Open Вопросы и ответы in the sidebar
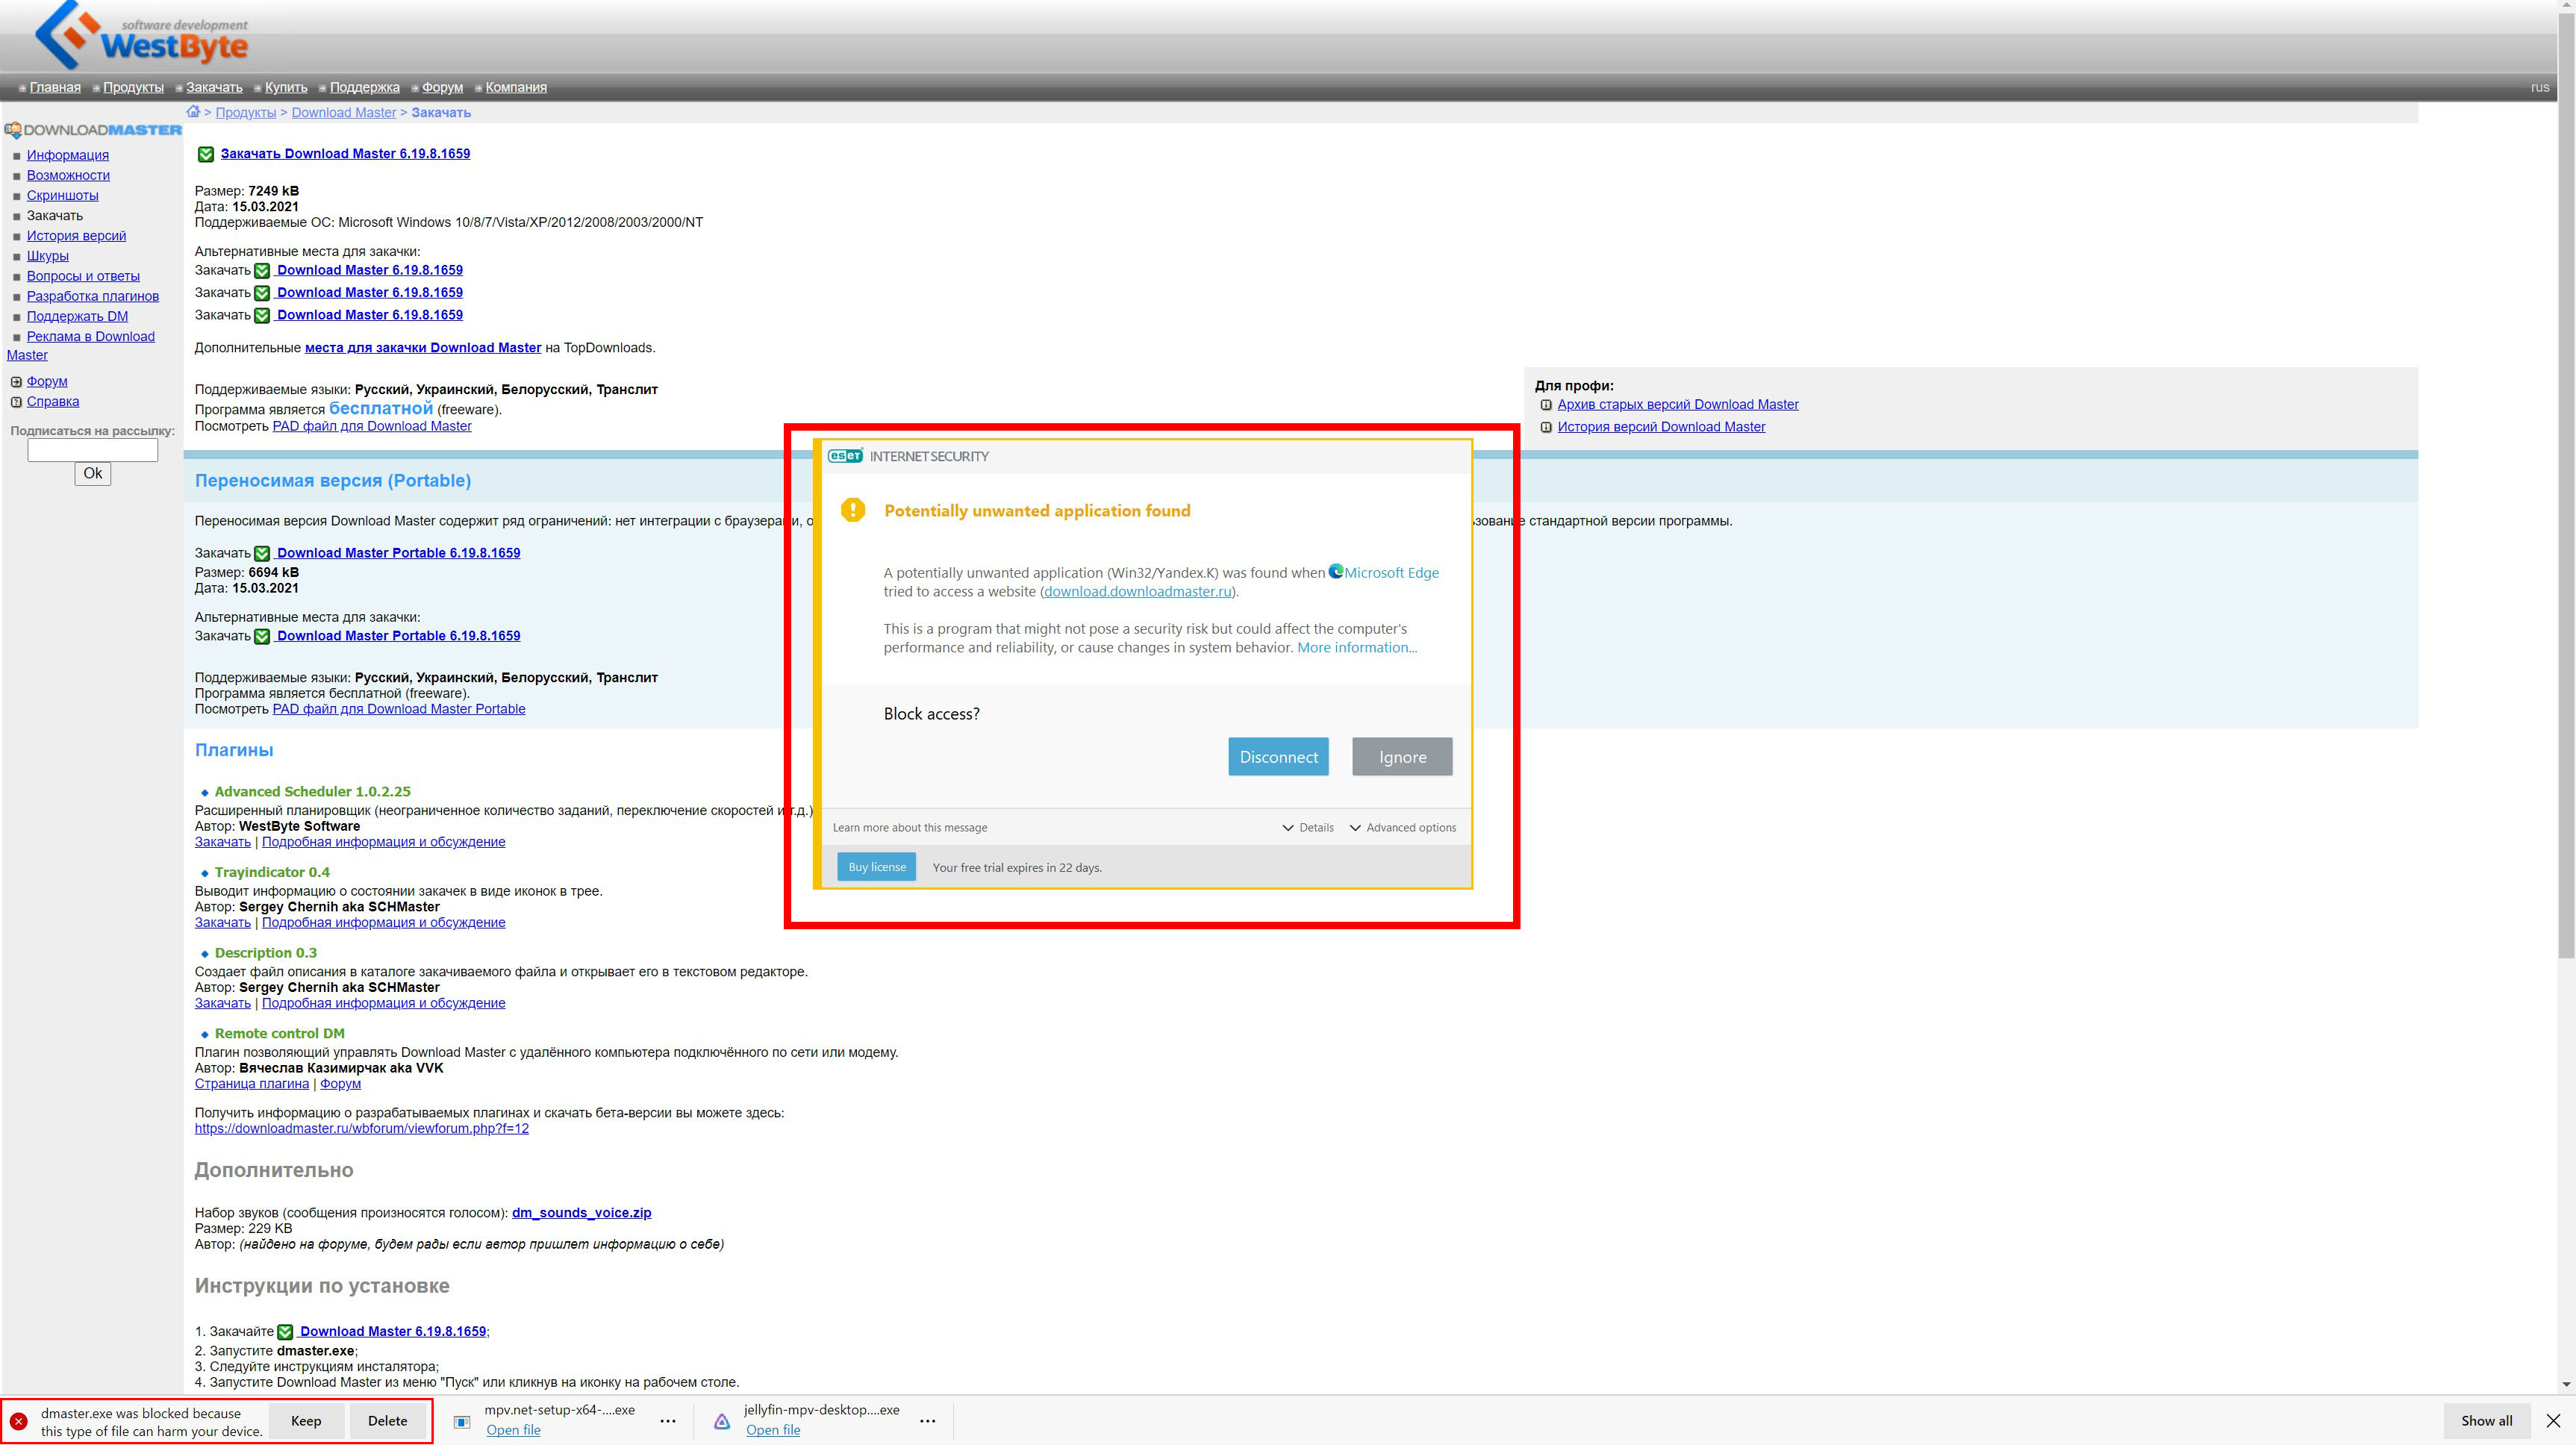 tap(83, 276)
